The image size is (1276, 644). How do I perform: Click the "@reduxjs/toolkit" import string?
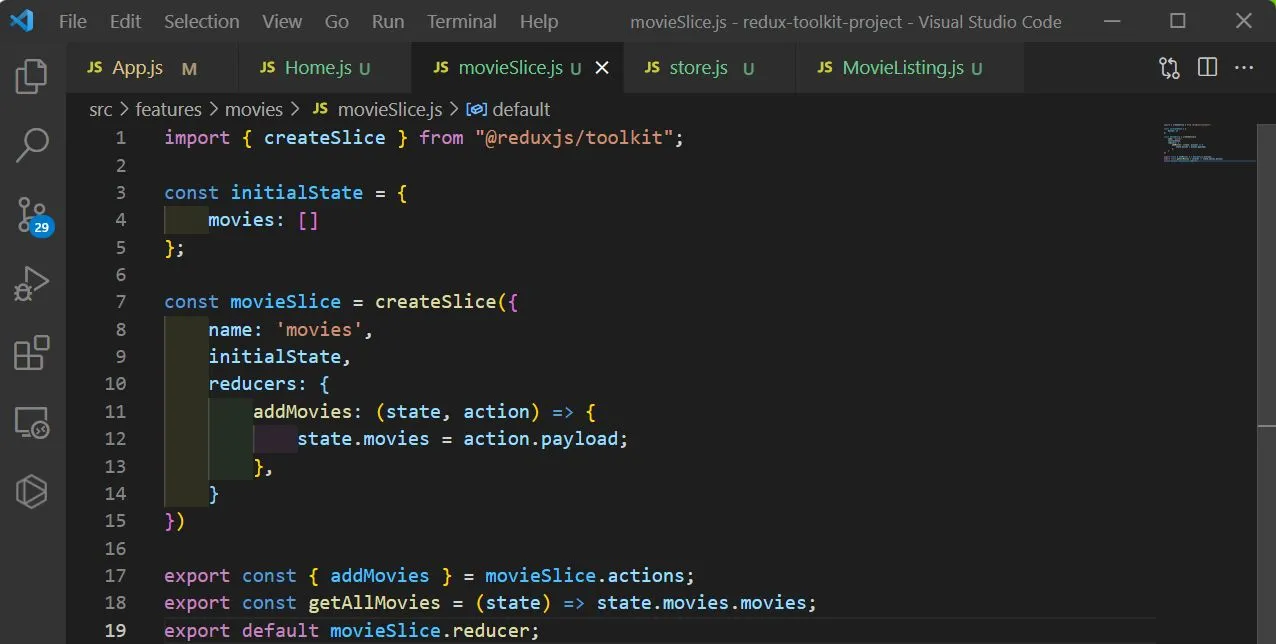tap(574, 138)
